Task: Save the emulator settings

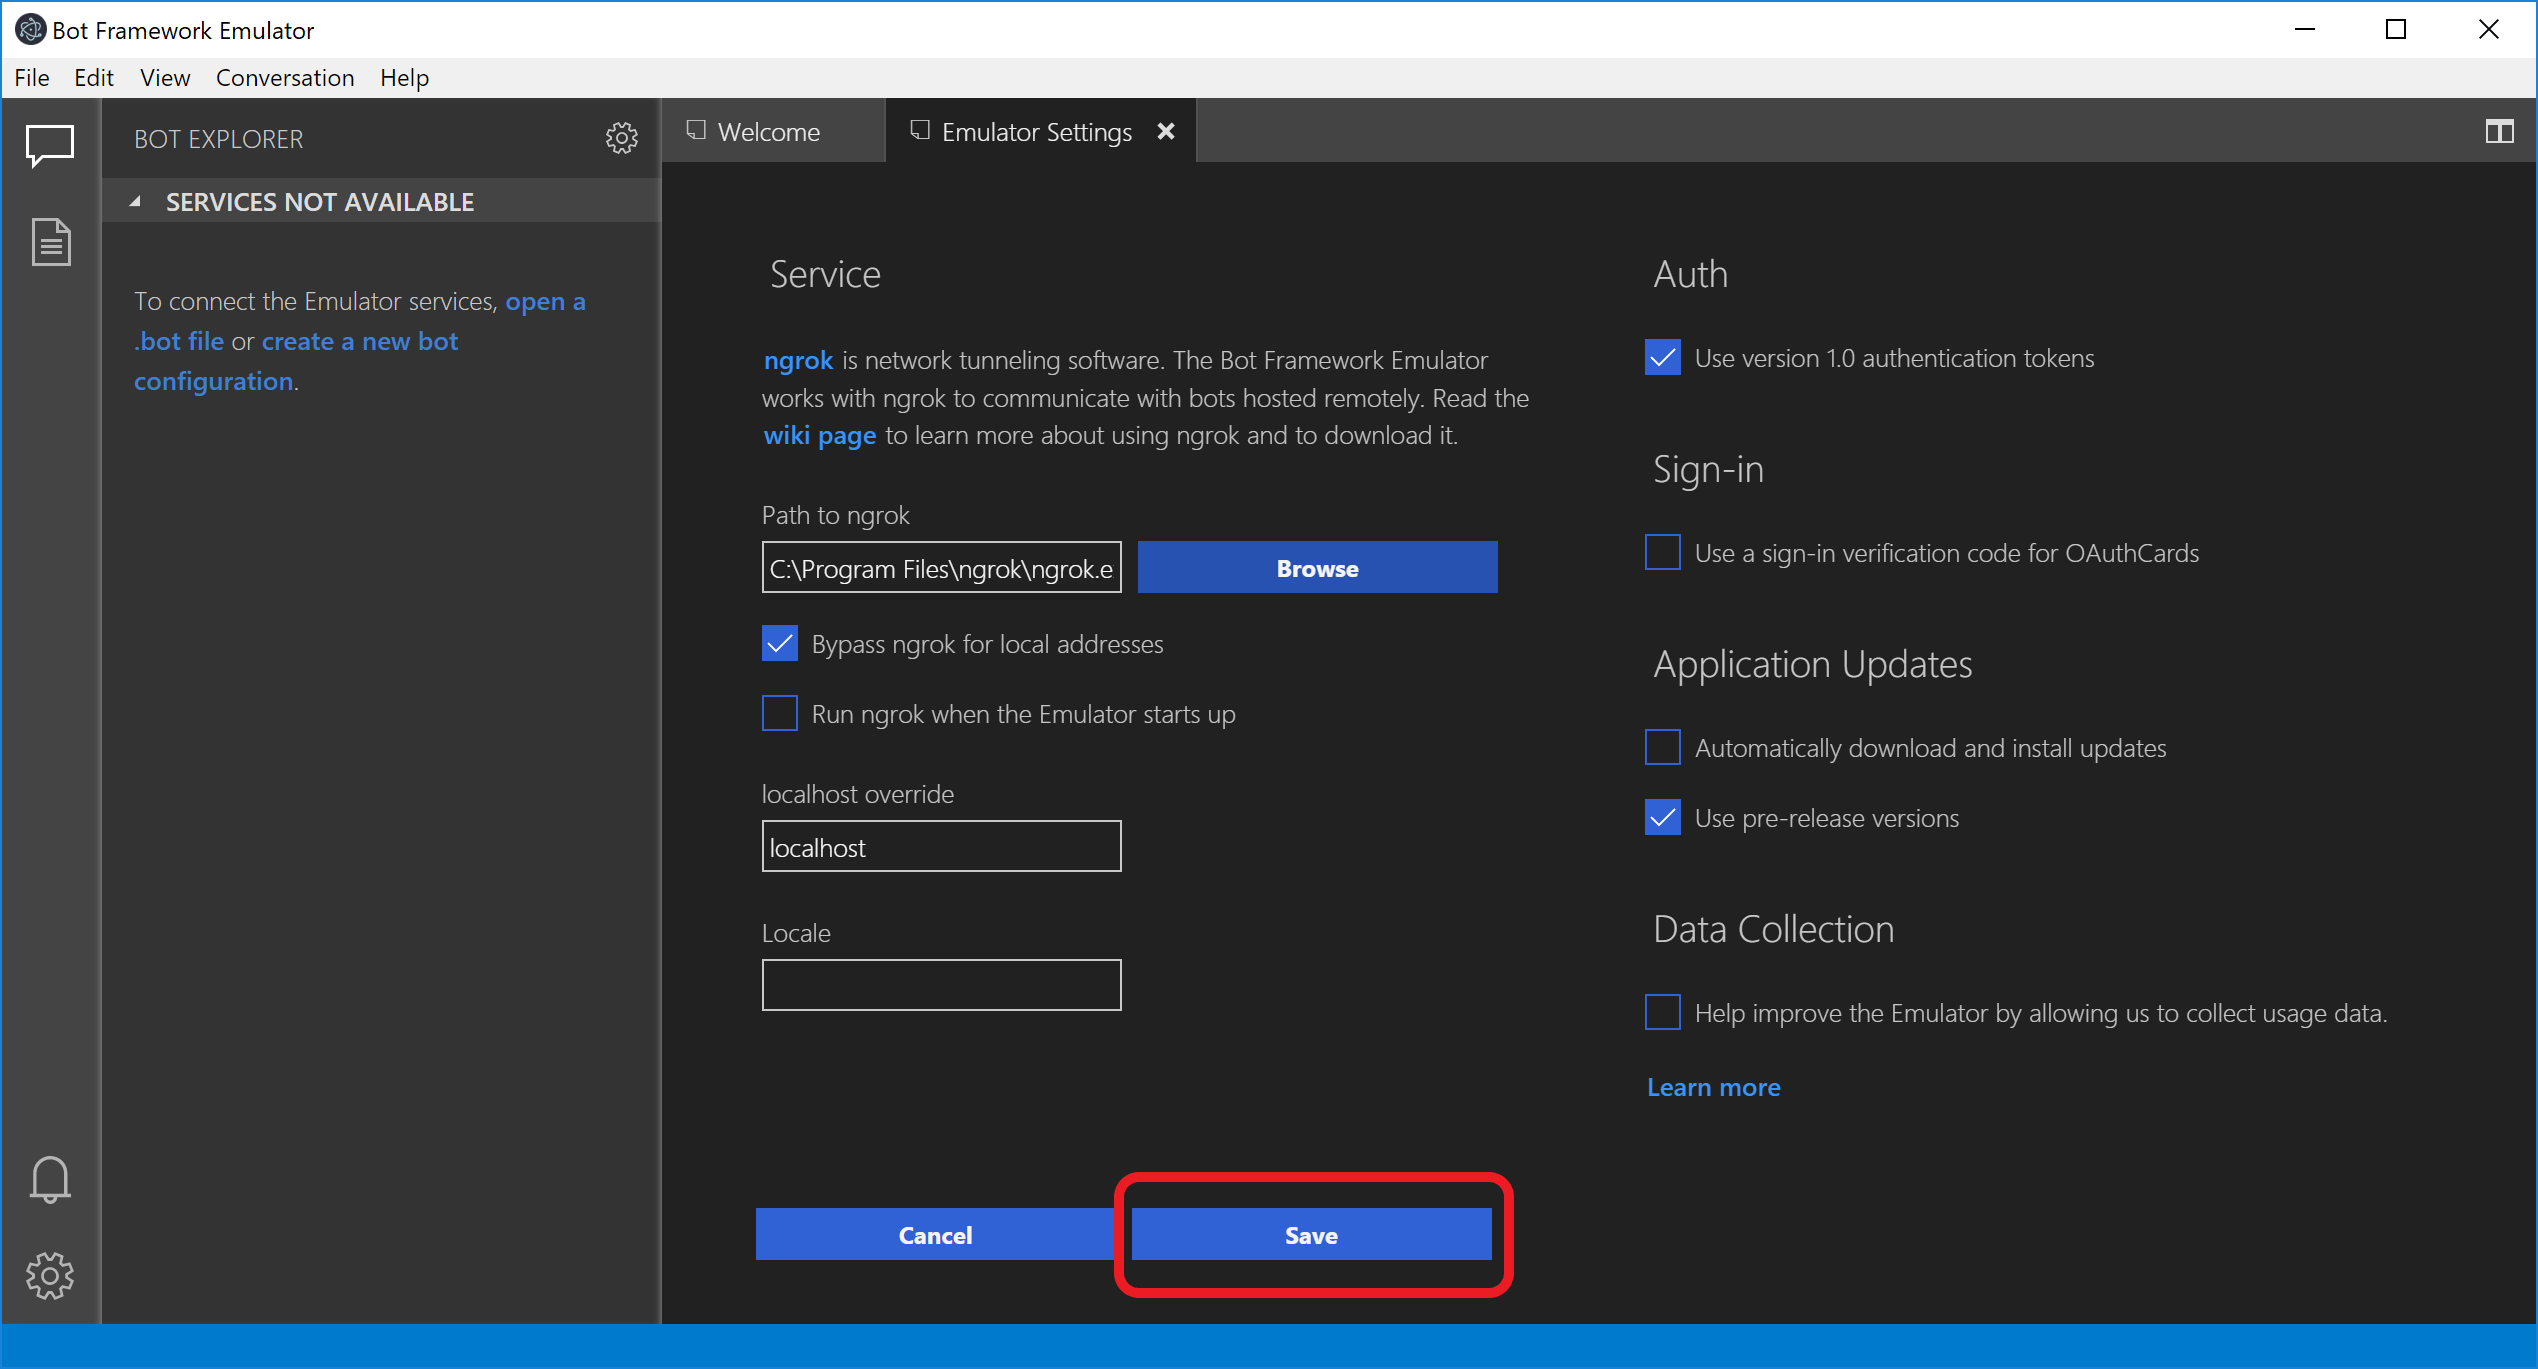Action: [1310, 1234]
